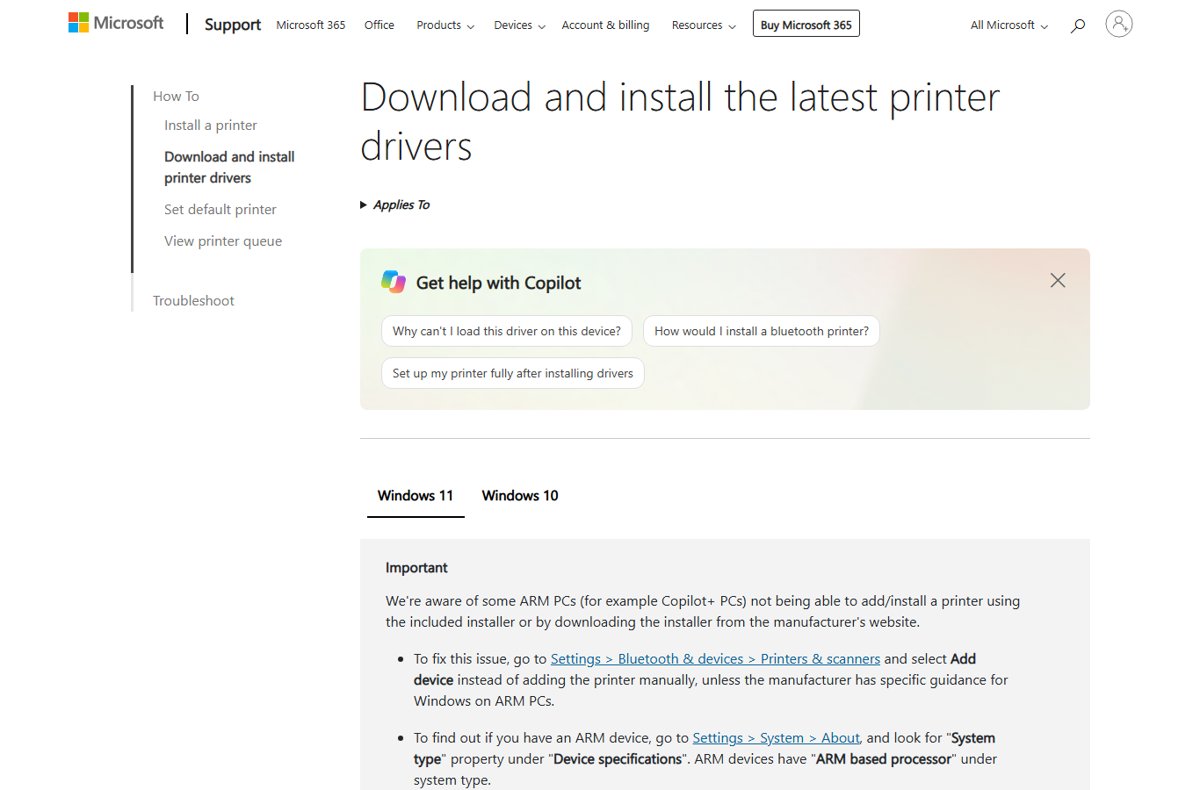This screenshot has width=1200, height=790.
Task: Open 'Install a printer' sidebar link
Action: point(211,125)
